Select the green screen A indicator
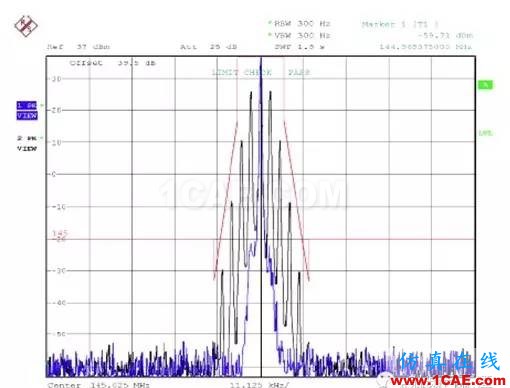This screenshot has width=510, height=388. (485, 85)
